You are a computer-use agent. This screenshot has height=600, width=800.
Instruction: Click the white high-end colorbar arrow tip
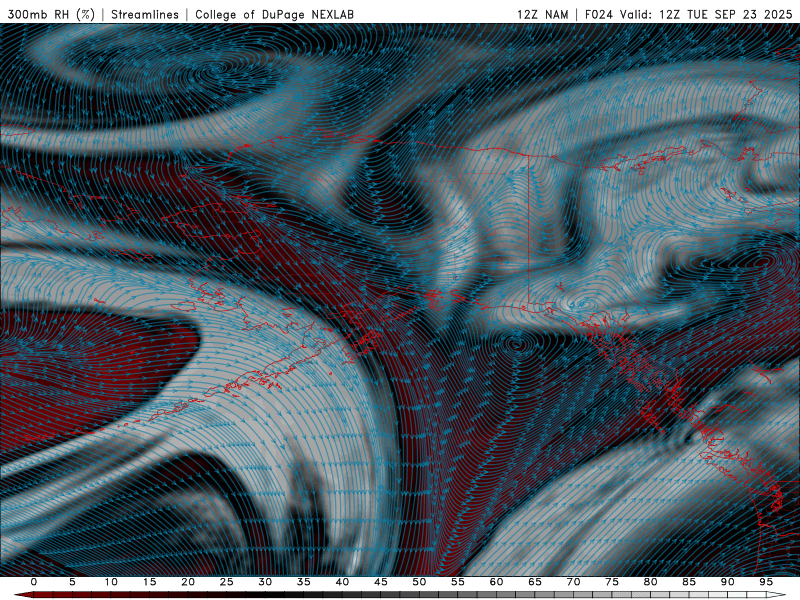point(778,595)
